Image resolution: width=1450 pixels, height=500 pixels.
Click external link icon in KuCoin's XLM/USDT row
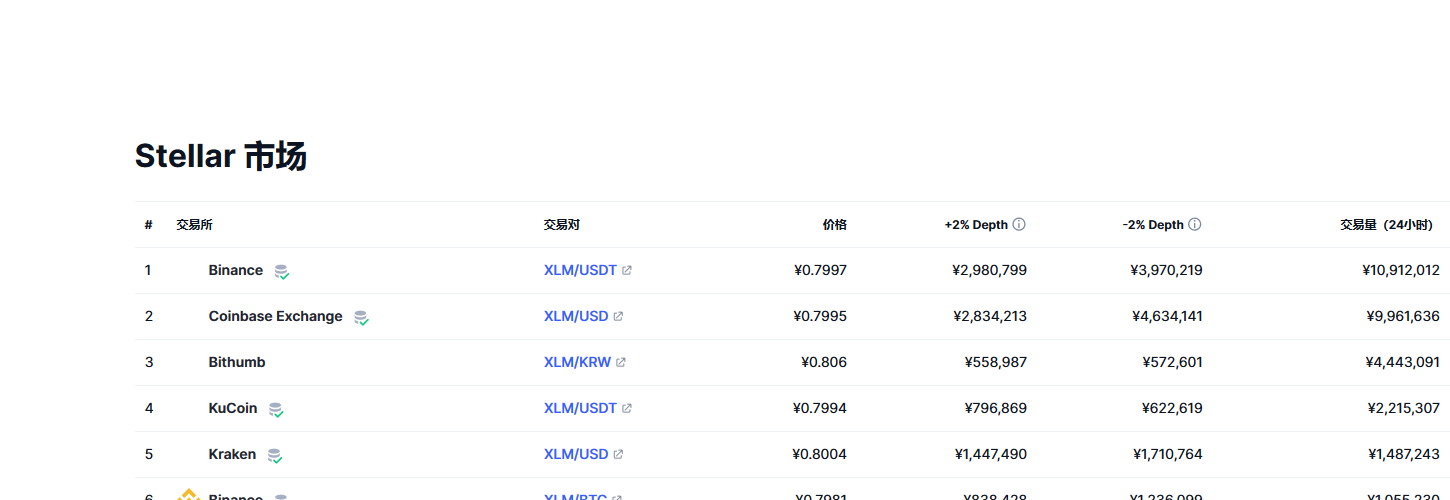coord(627,409)
